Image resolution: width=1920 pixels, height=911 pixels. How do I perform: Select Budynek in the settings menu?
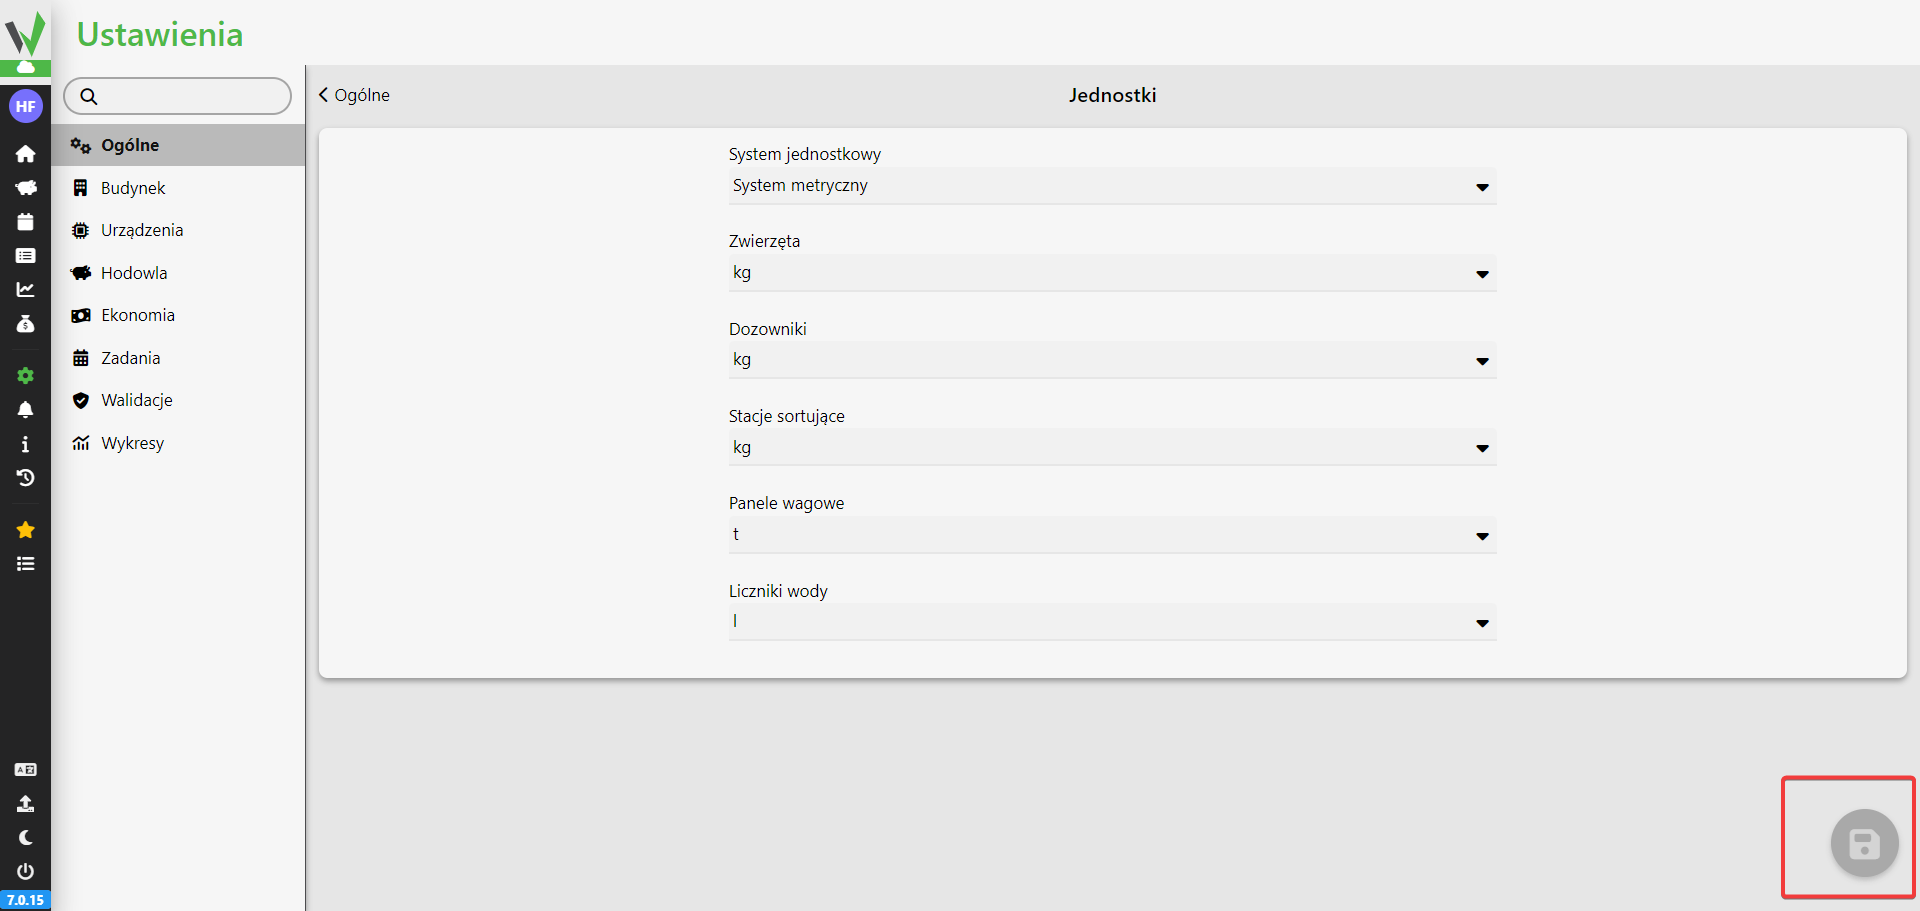(x=133, y=188)
